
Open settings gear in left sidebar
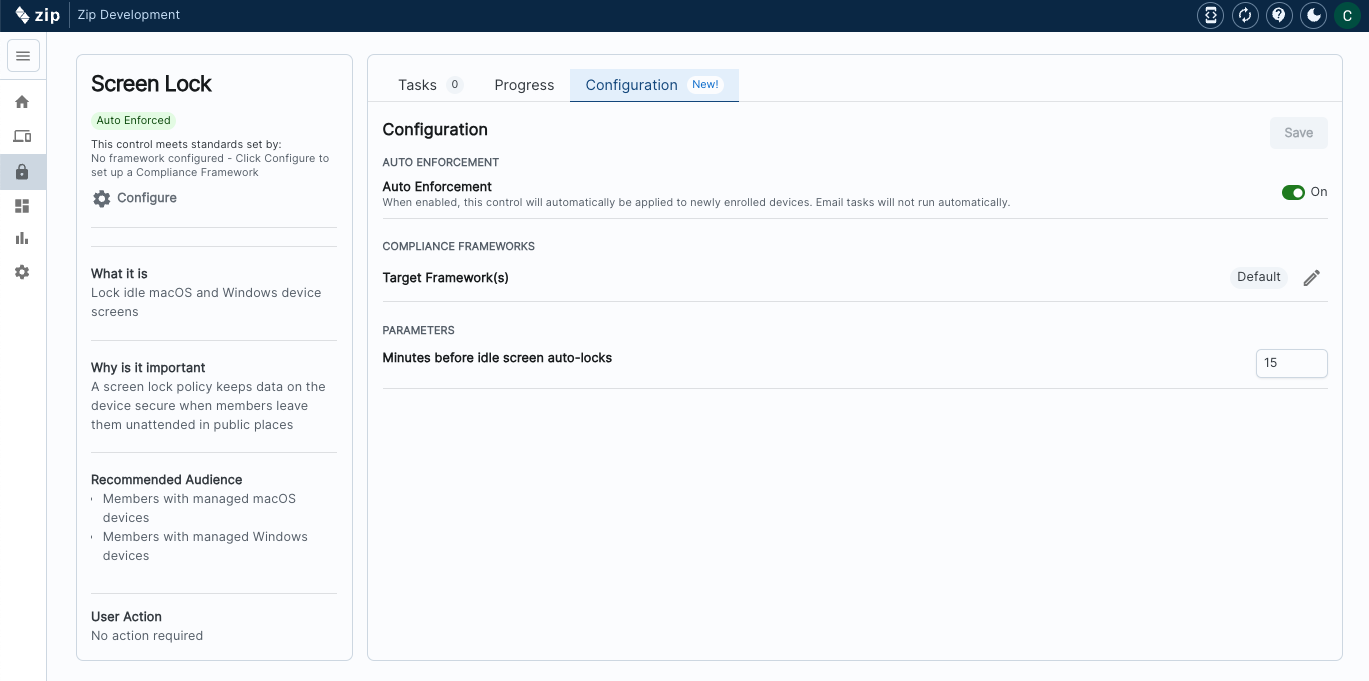pos(22,272)
